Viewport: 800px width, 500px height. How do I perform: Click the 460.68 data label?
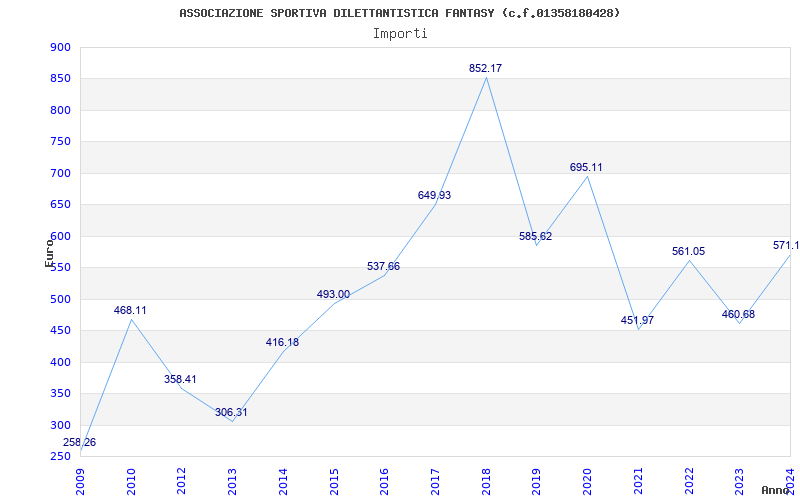738,315
